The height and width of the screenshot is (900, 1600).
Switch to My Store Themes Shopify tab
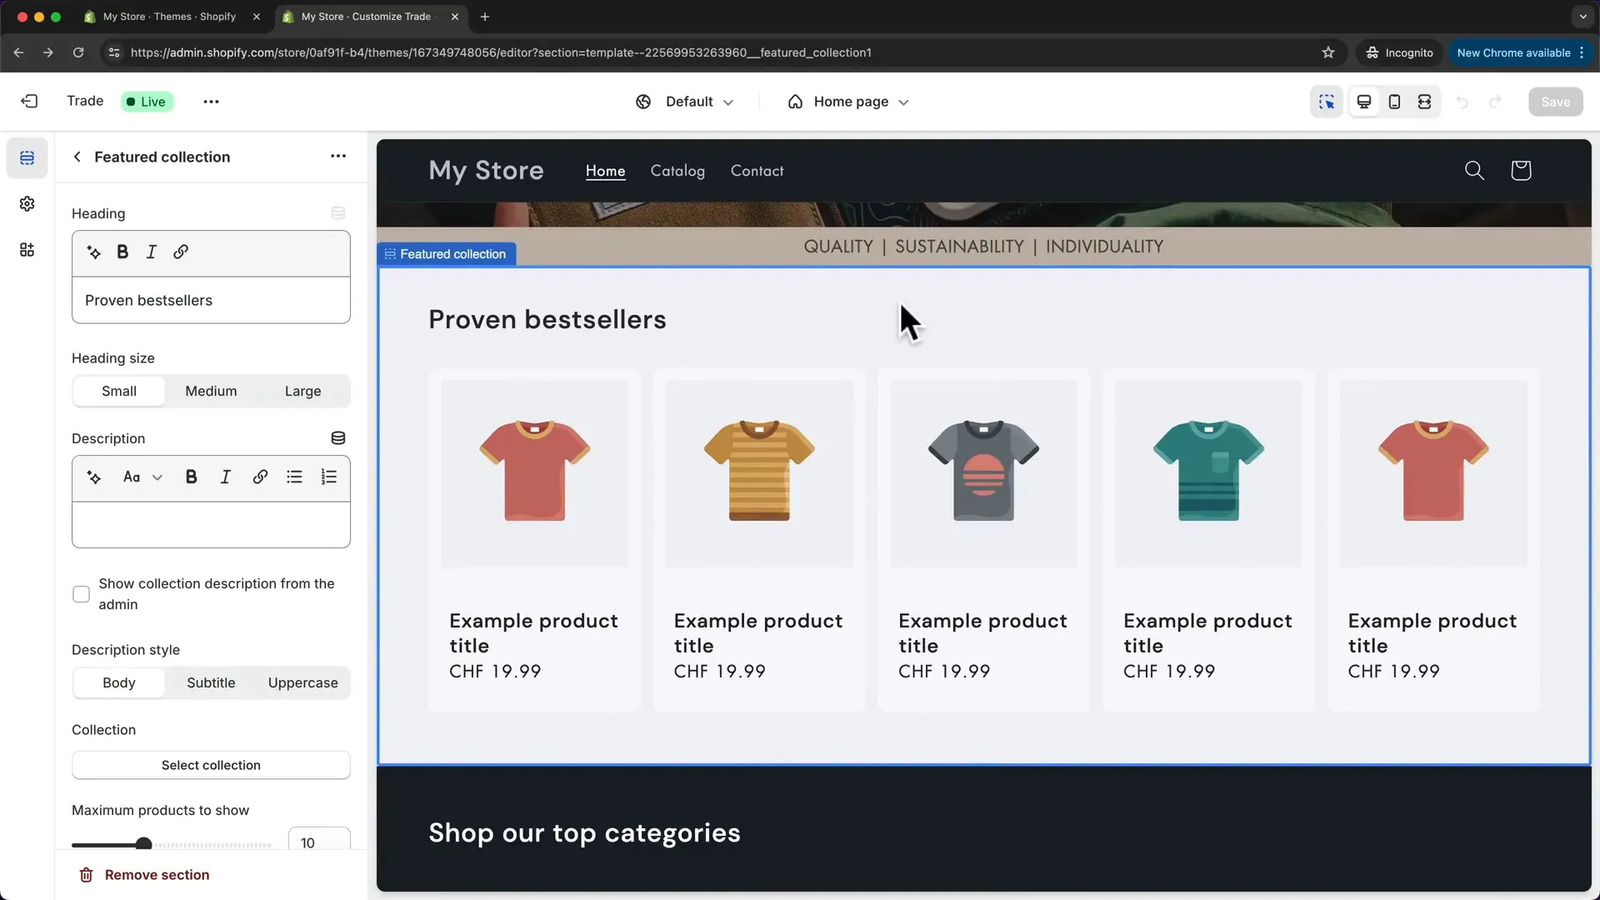tap(170, 17)
